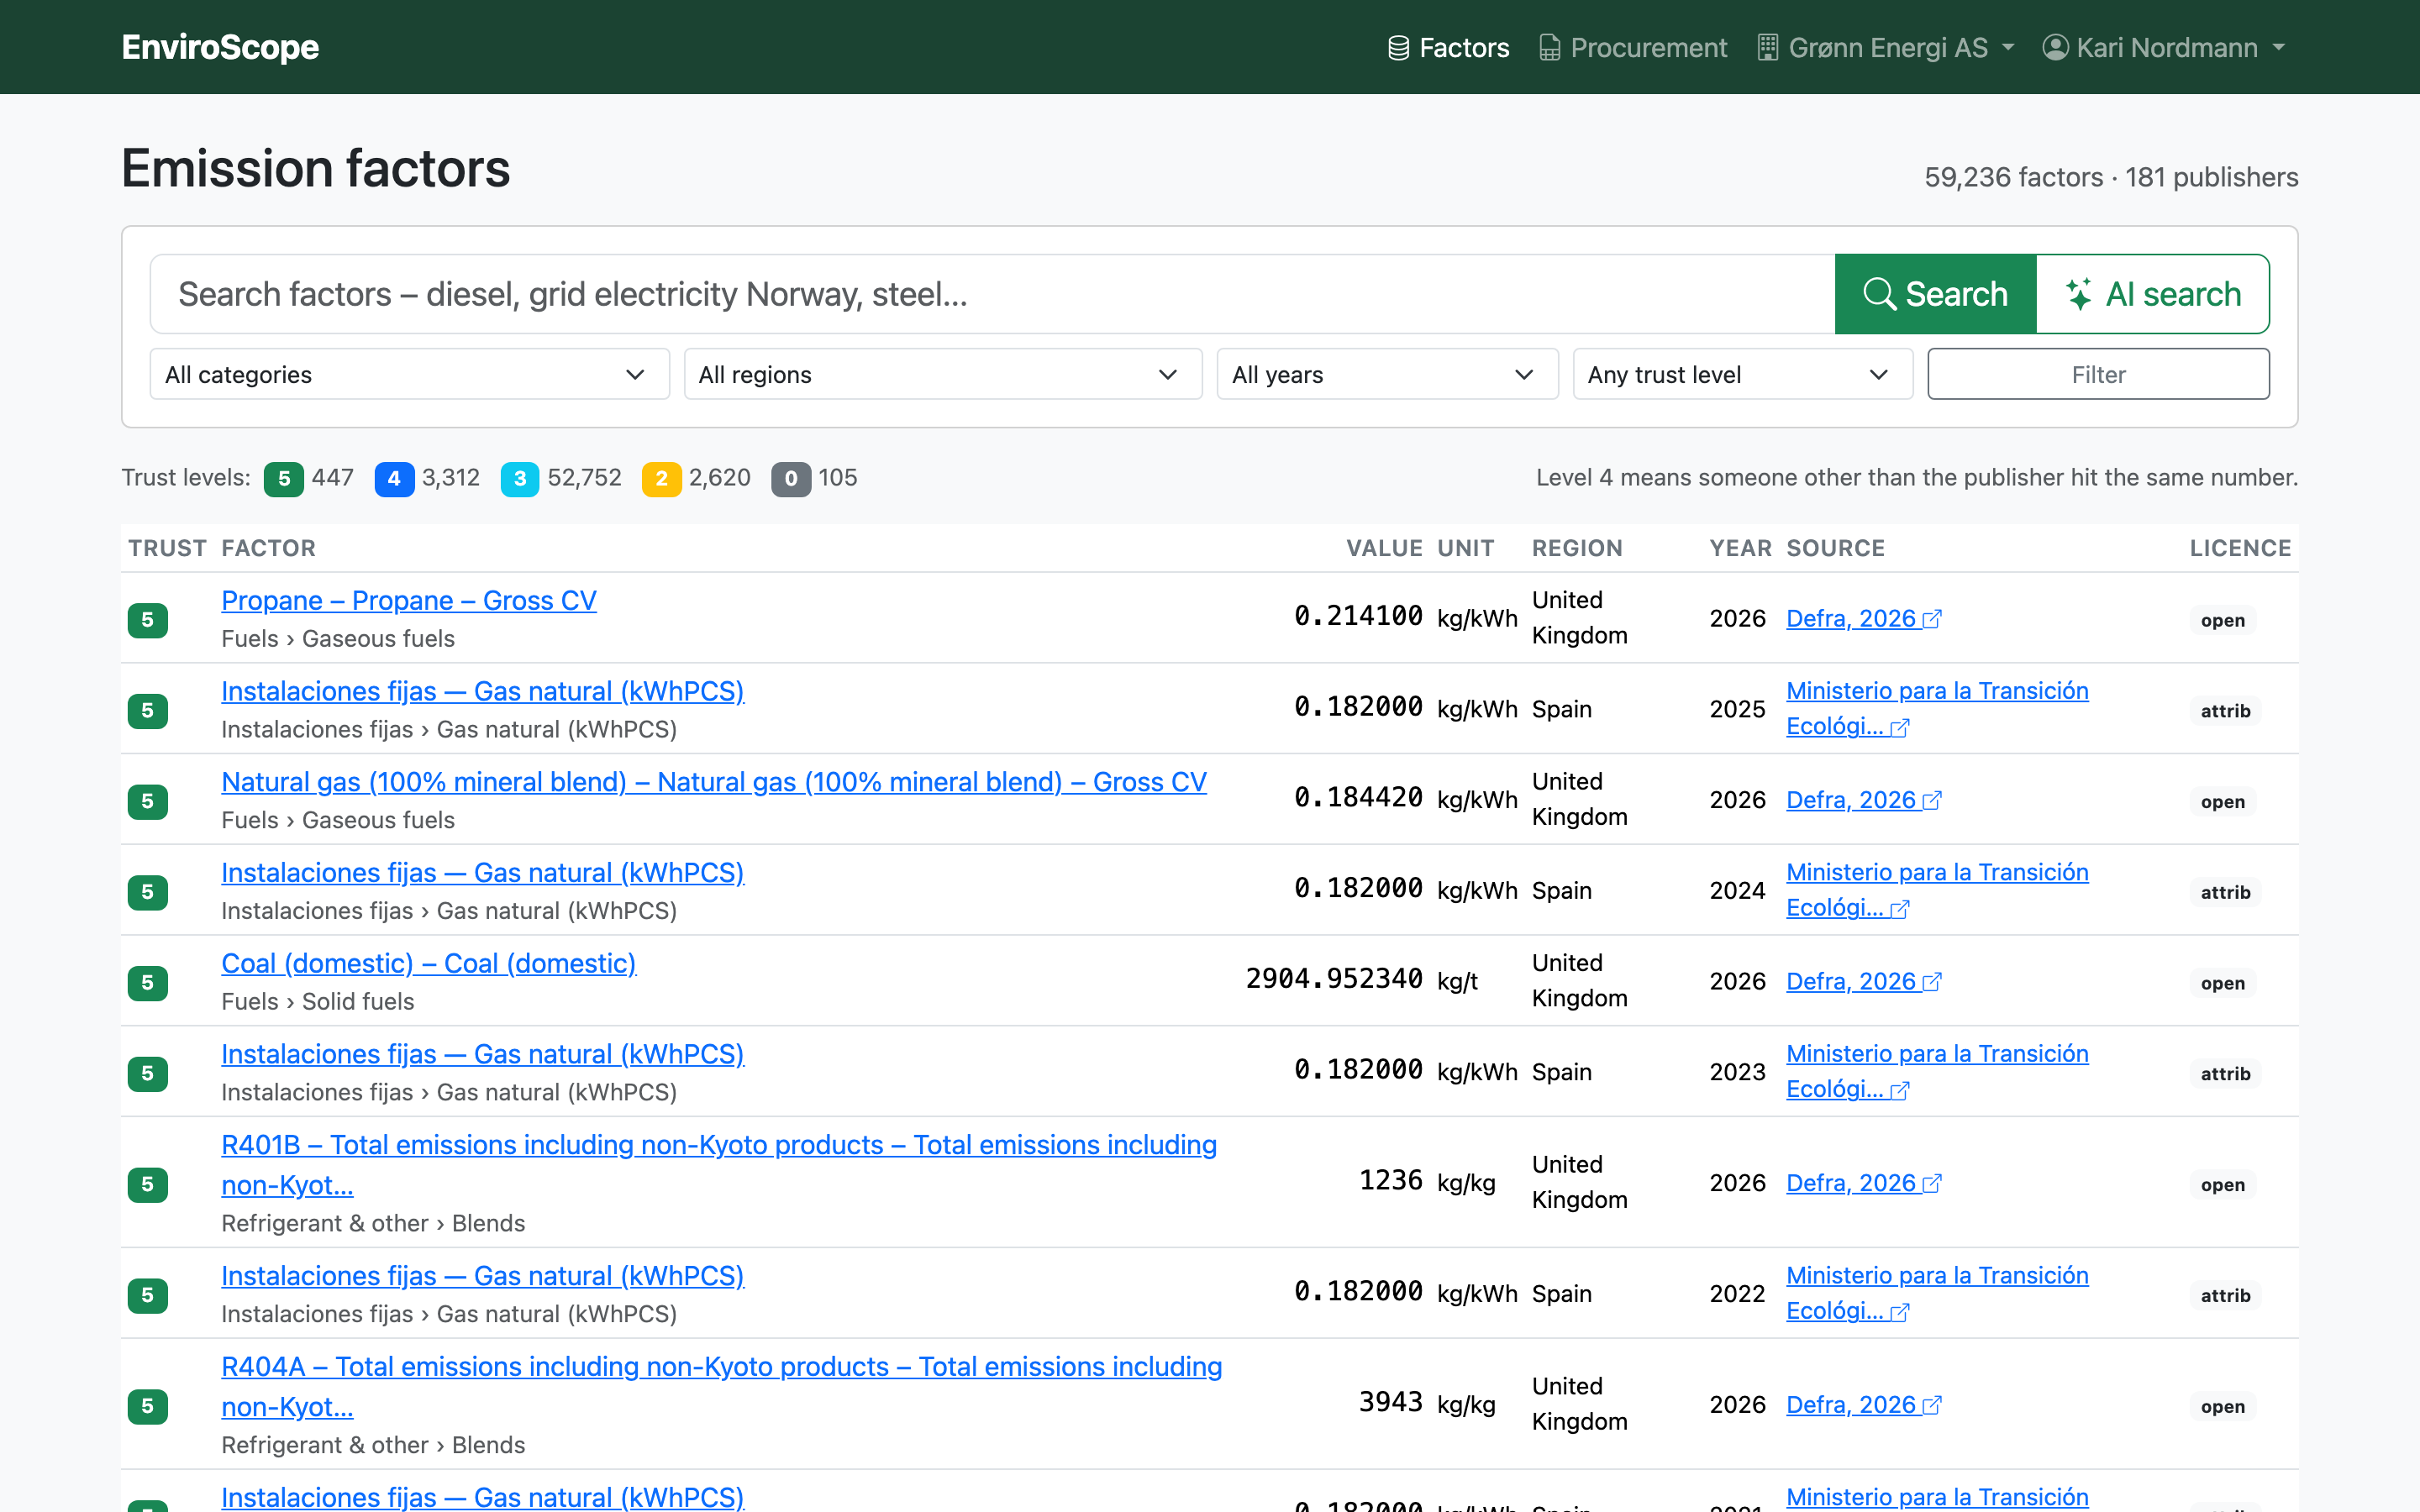Click external link icon in Propane row source
This screenshot has height=1512, width=2420.
pos(1932,620)
